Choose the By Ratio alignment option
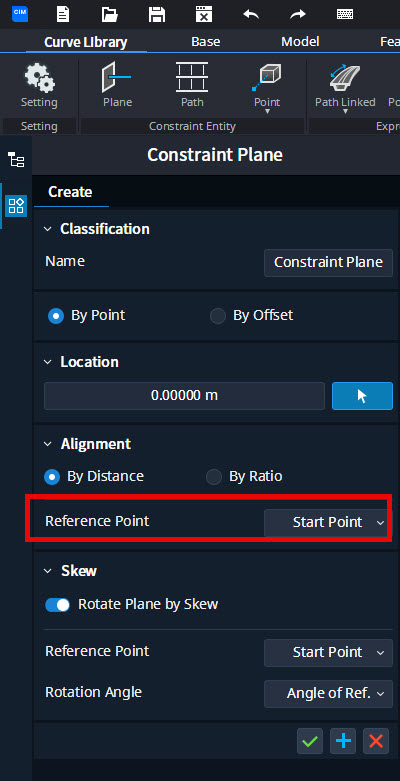This screenshot has height=781, width=400. tap(244, 476)
